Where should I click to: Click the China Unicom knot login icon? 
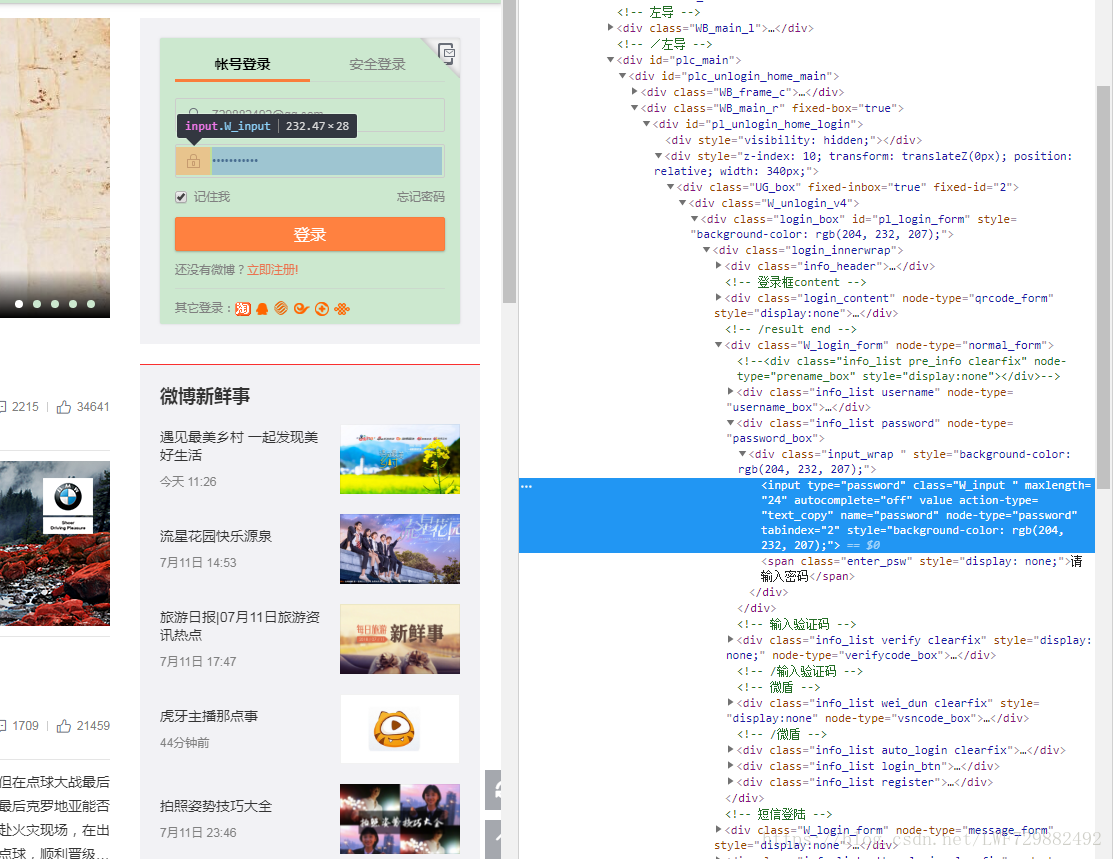click(x=342, y=308)
